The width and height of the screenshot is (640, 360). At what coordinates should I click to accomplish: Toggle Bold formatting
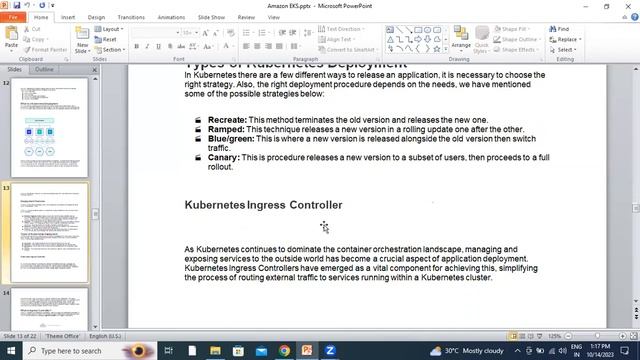[137, 46]
